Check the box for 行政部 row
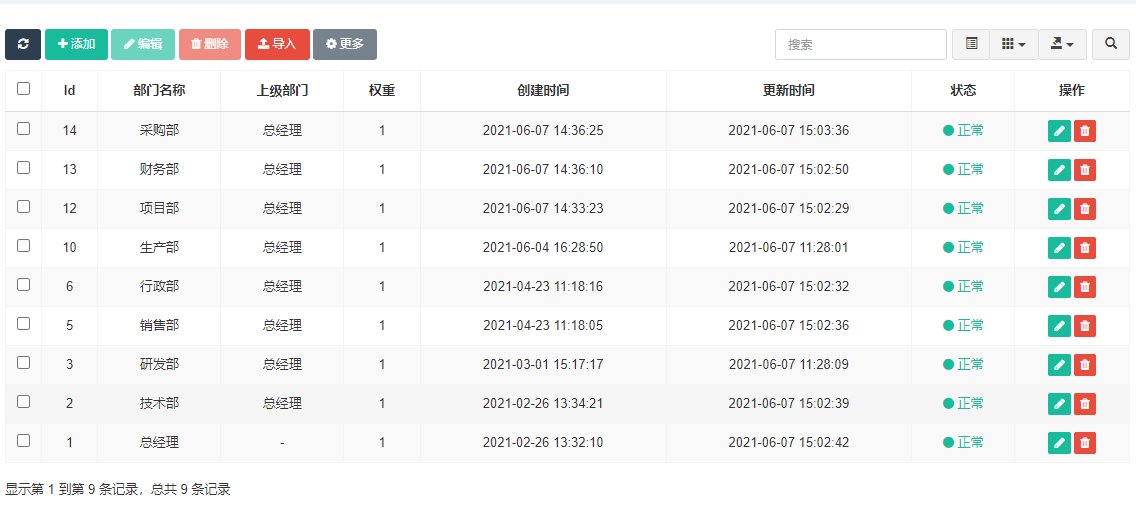Image resolution: width=1136 pixels, height=514 pixels. [23, 284]
